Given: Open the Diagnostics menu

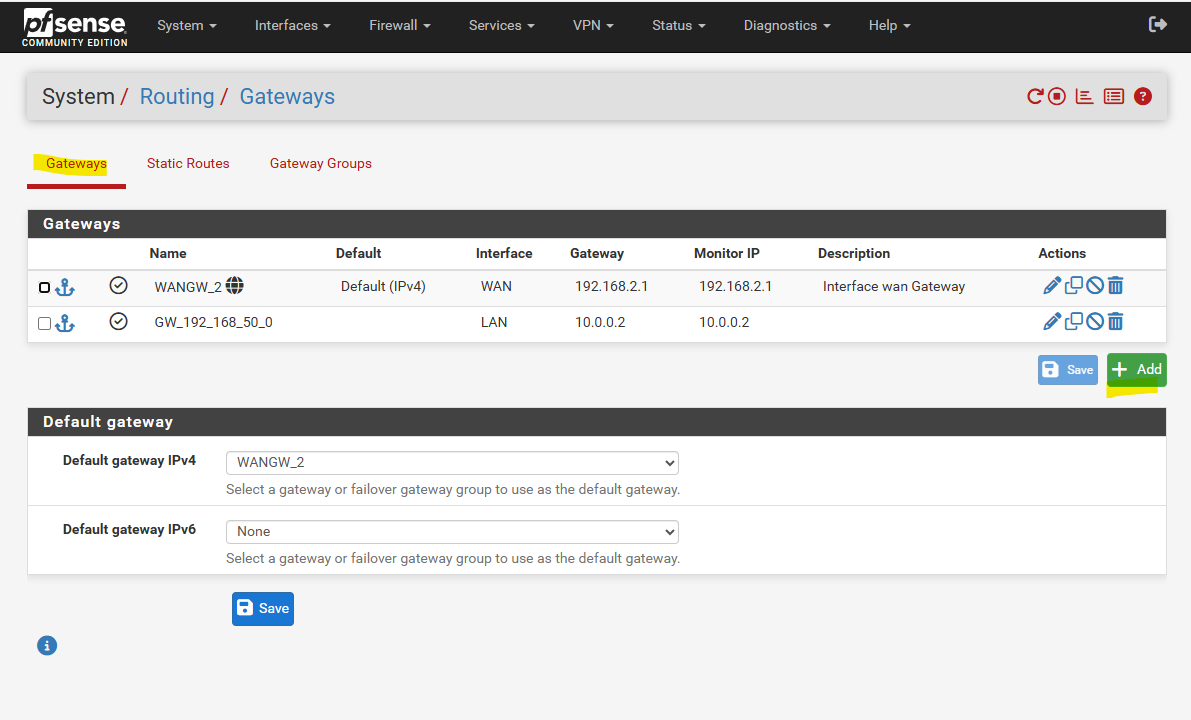Looking at the screenshot, I should [787, 25].
